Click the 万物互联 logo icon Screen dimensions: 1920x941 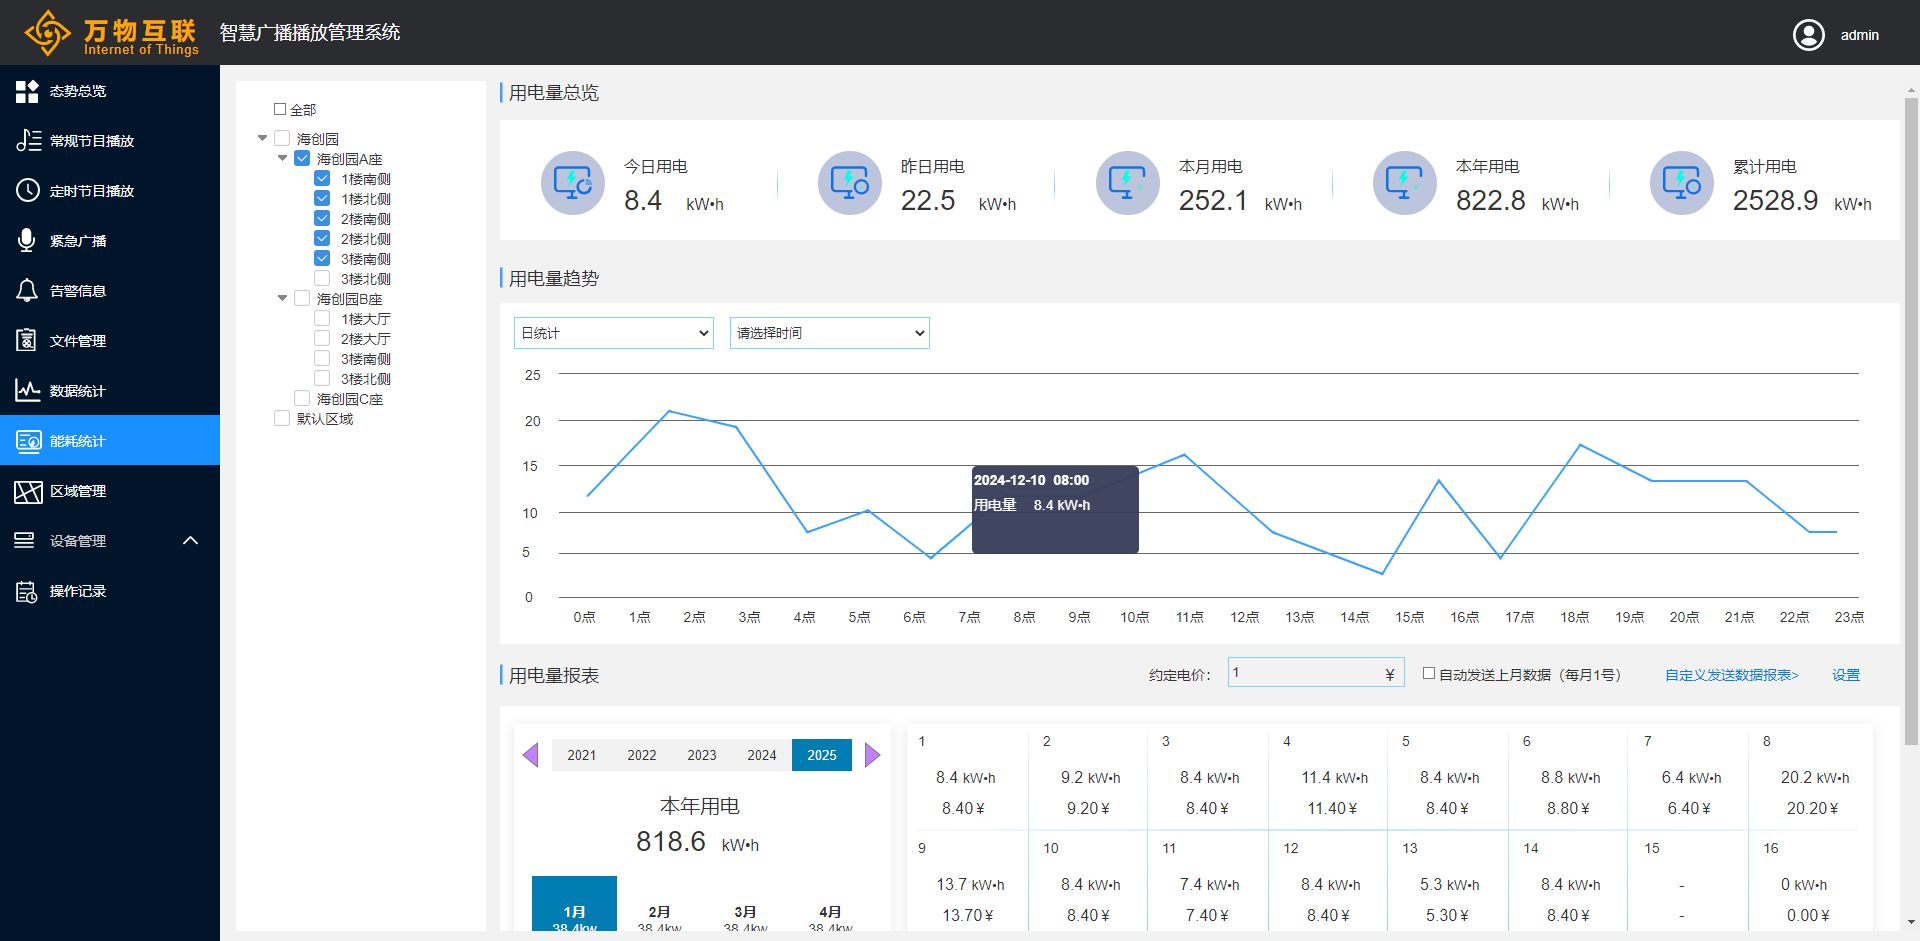[47, 33]
